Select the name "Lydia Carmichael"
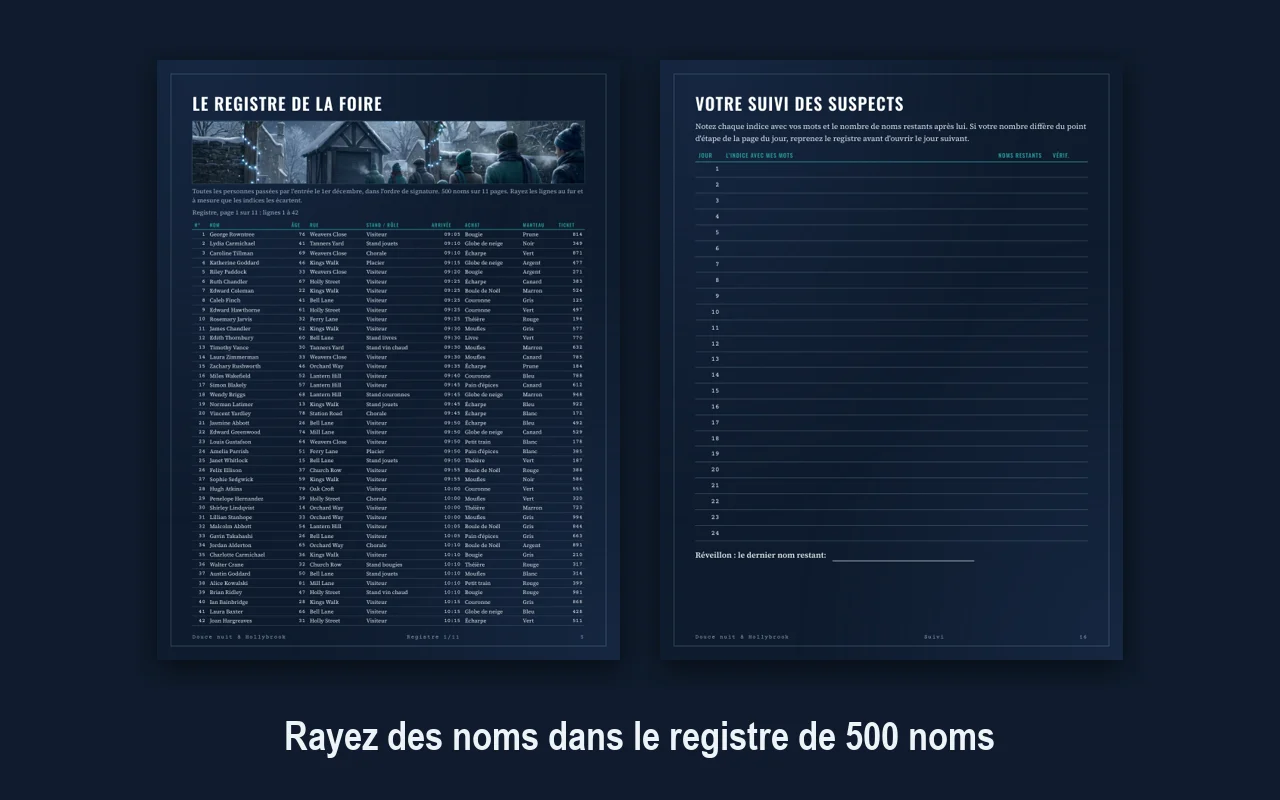The image size is (1280, 800). [232, 243]
